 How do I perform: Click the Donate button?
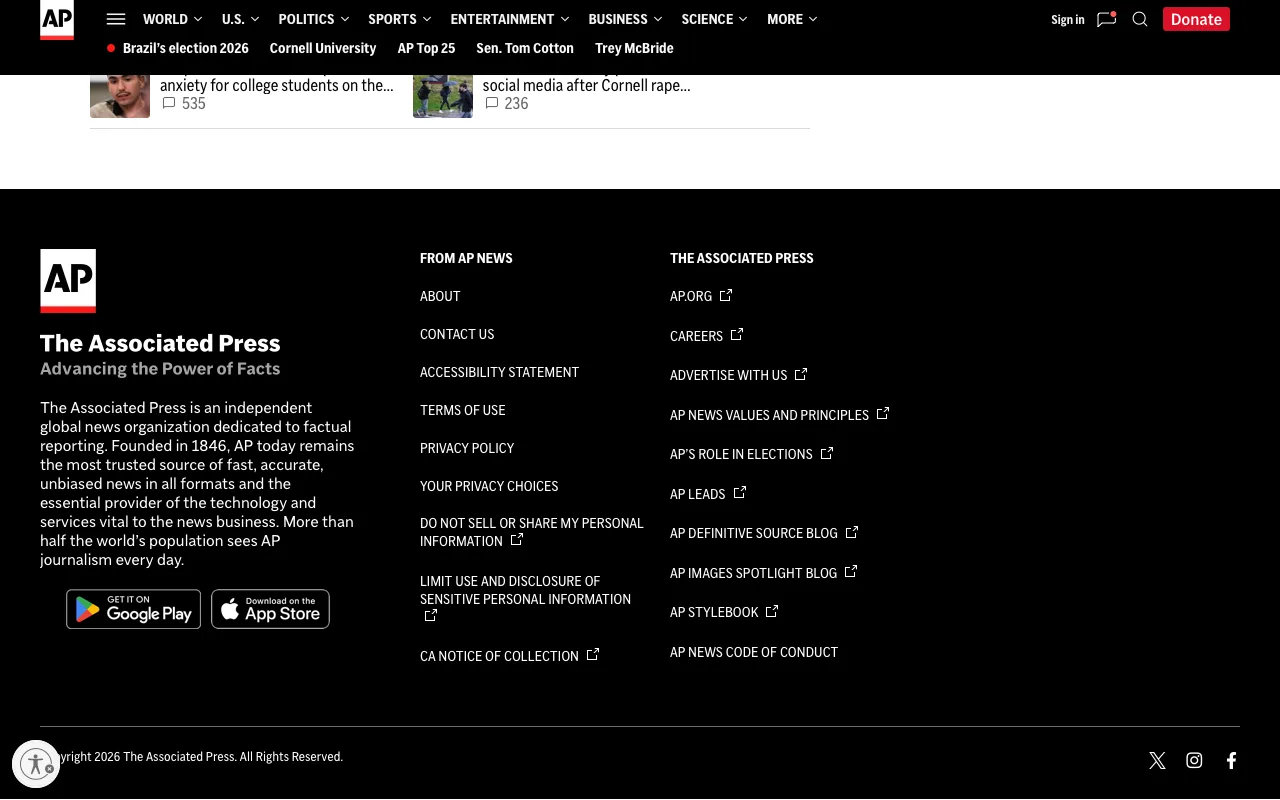(1196, 19)
